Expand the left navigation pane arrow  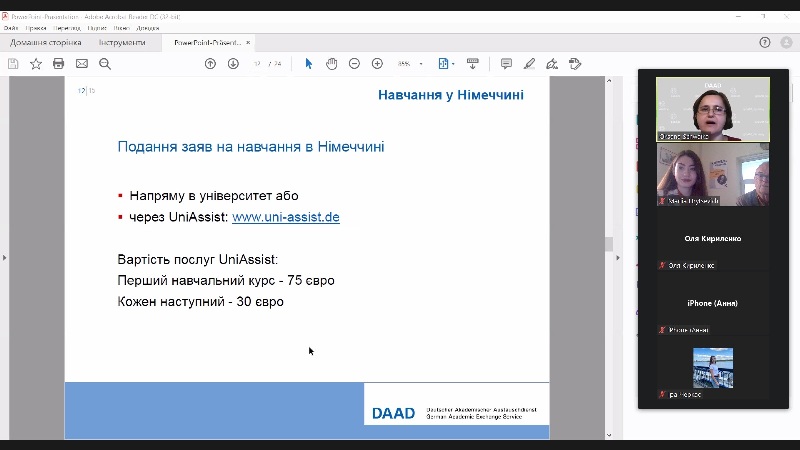coord(5,258)
